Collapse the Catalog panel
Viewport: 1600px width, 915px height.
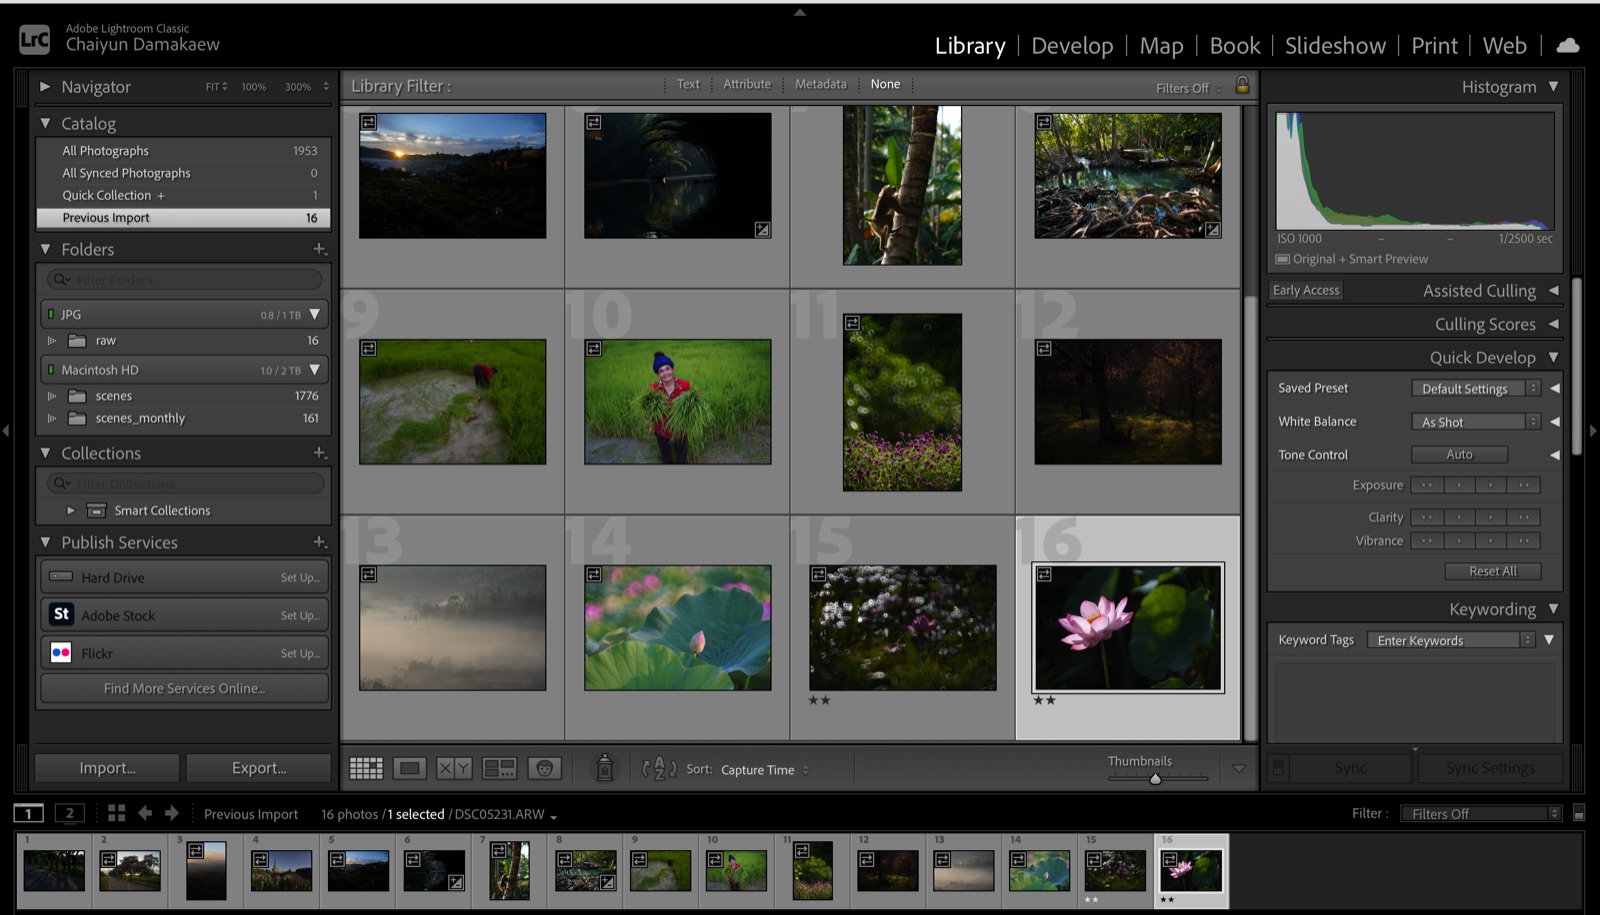coord(45,123)
